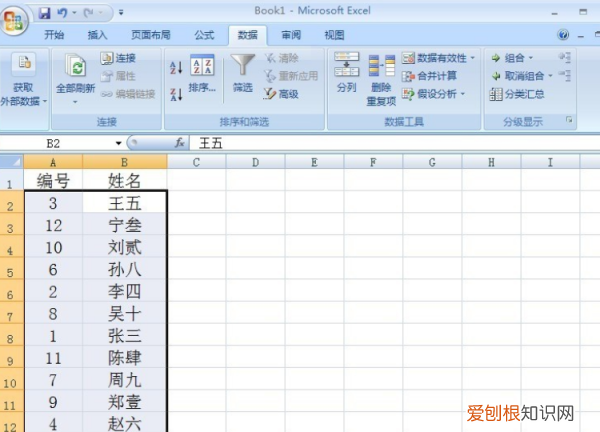The width and height of the screenshot is (600, 432).
Task: Click the Redo arrow icon
Action: coord(89,13)
